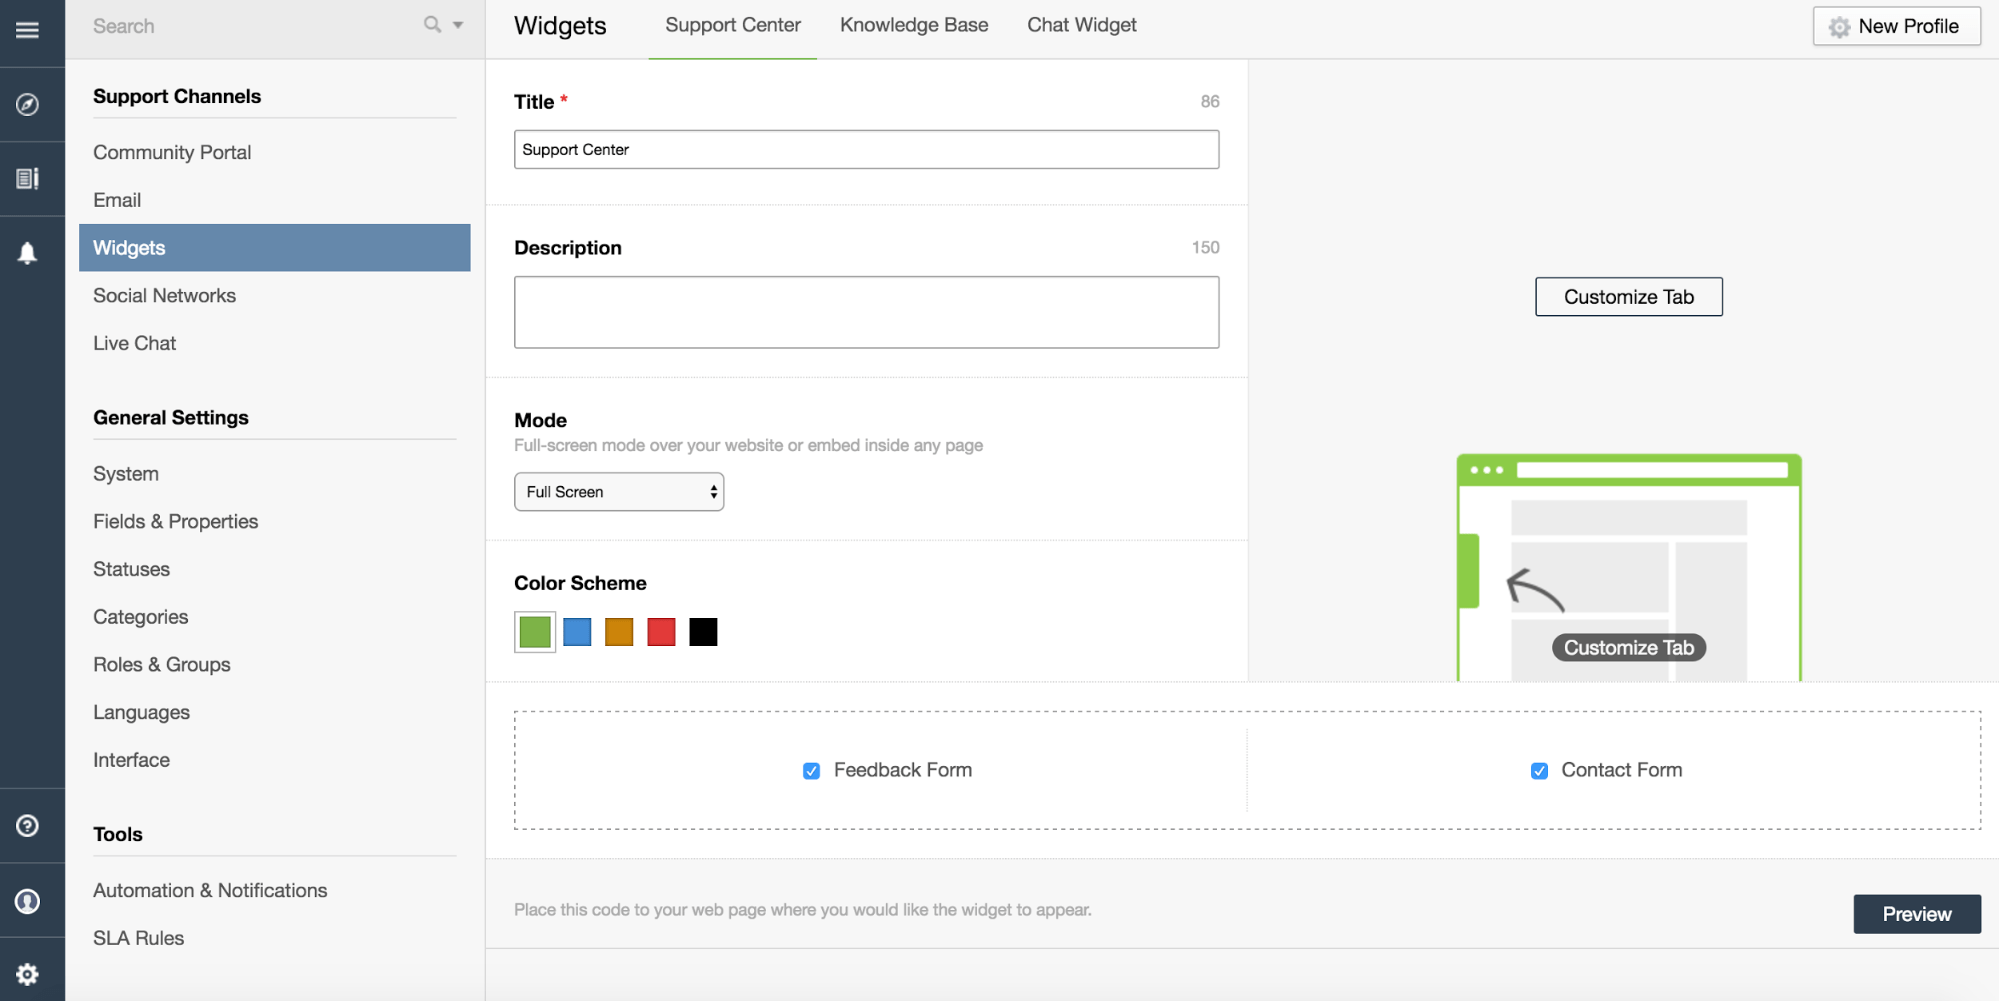Screen dimensions: 1999x1002
Task: Click the Customize Tab pill in preview illustration
Action: [x=1628, y=648]
